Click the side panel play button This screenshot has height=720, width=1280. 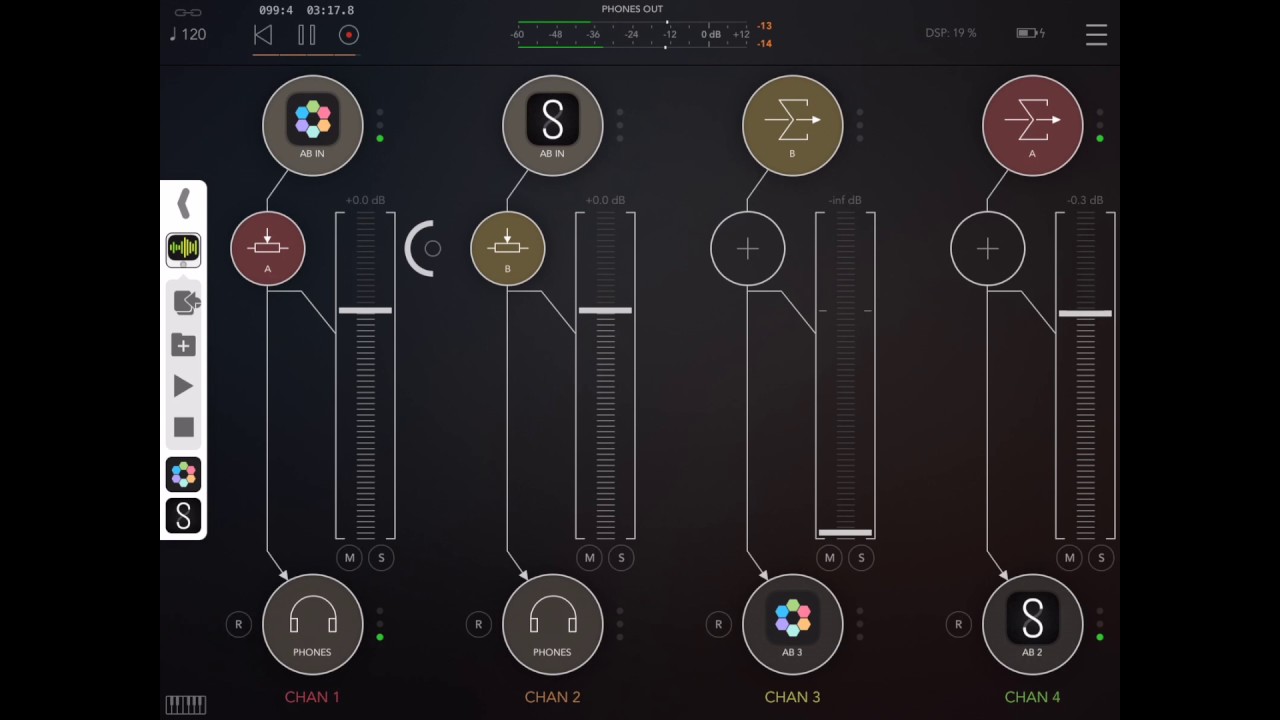coord(183,386)
